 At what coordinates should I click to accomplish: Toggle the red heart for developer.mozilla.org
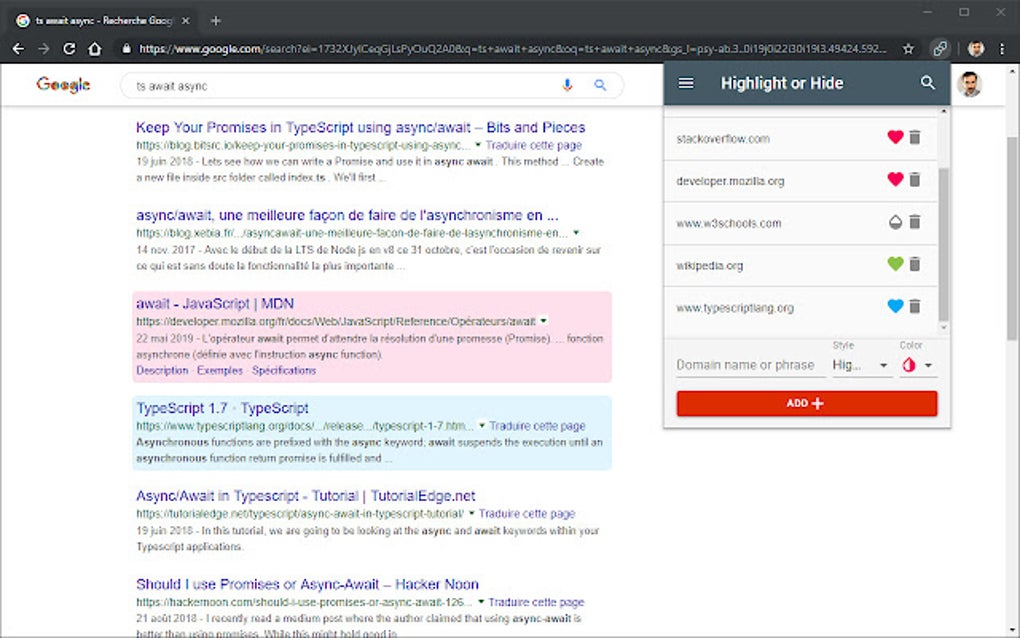[x=895, y=179]
